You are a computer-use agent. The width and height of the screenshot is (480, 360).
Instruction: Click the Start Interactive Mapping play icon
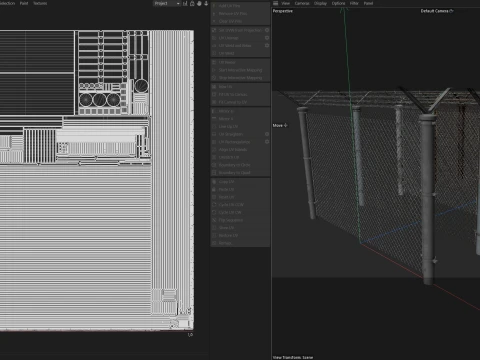point(214,70)
